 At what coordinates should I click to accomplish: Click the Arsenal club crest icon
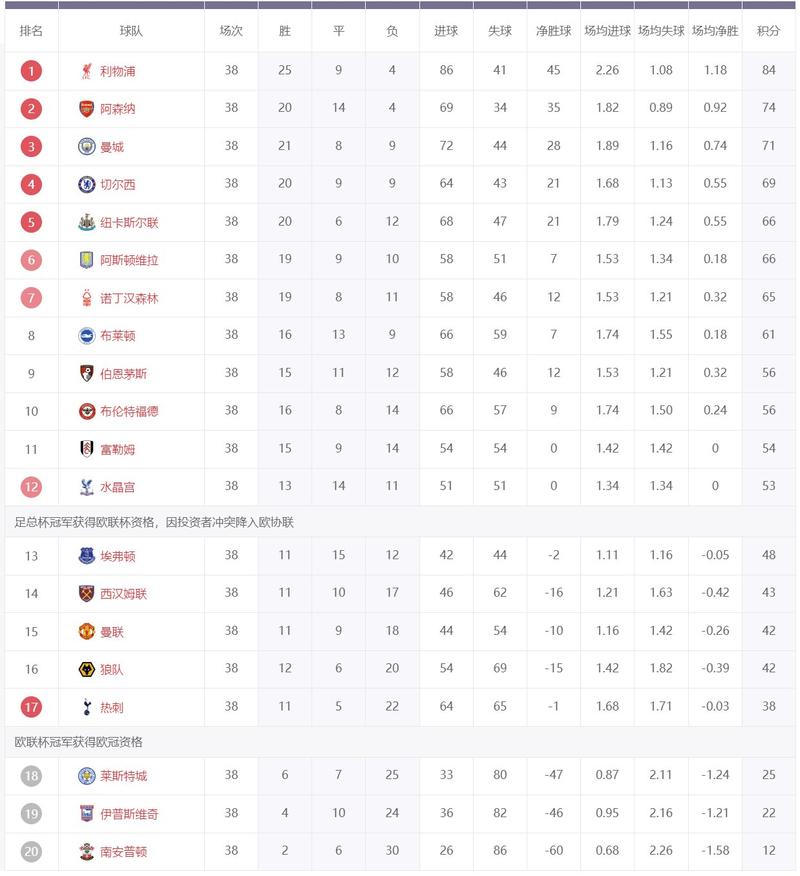click(x=87, y=109)
